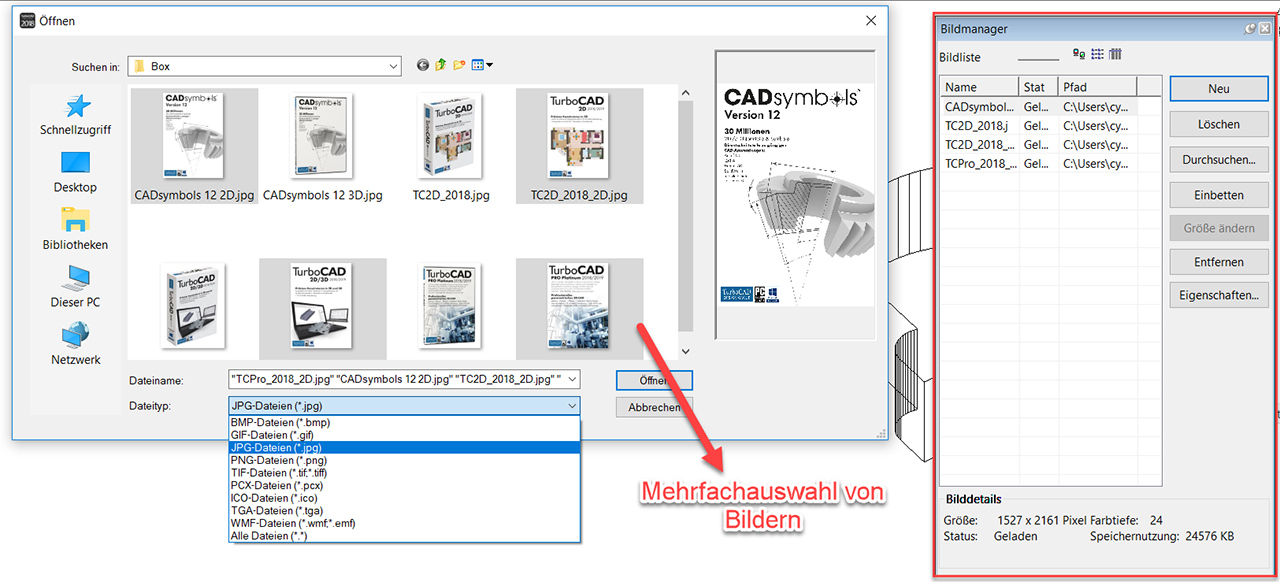Click the 24576 KB Speichernutzung value
The width and height of the screenshot is (1280, 582).
tap(1208, 536)
